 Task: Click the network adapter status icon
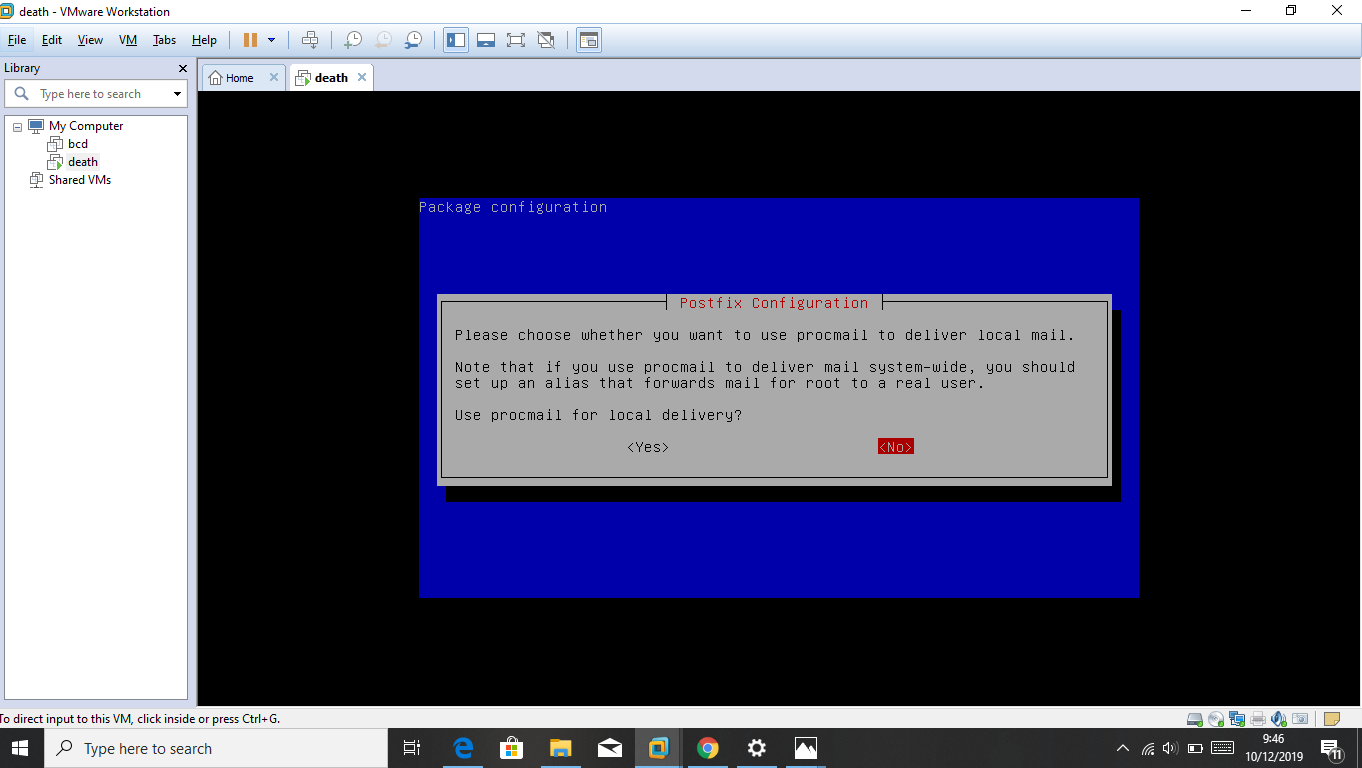[x=1237, y=719]
